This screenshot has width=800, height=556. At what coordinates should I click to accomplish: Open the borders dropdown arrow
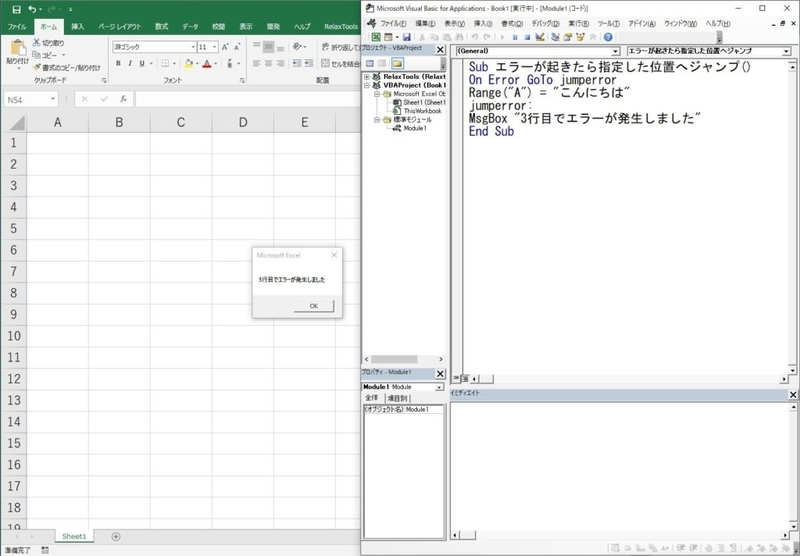tap(174, 64)
